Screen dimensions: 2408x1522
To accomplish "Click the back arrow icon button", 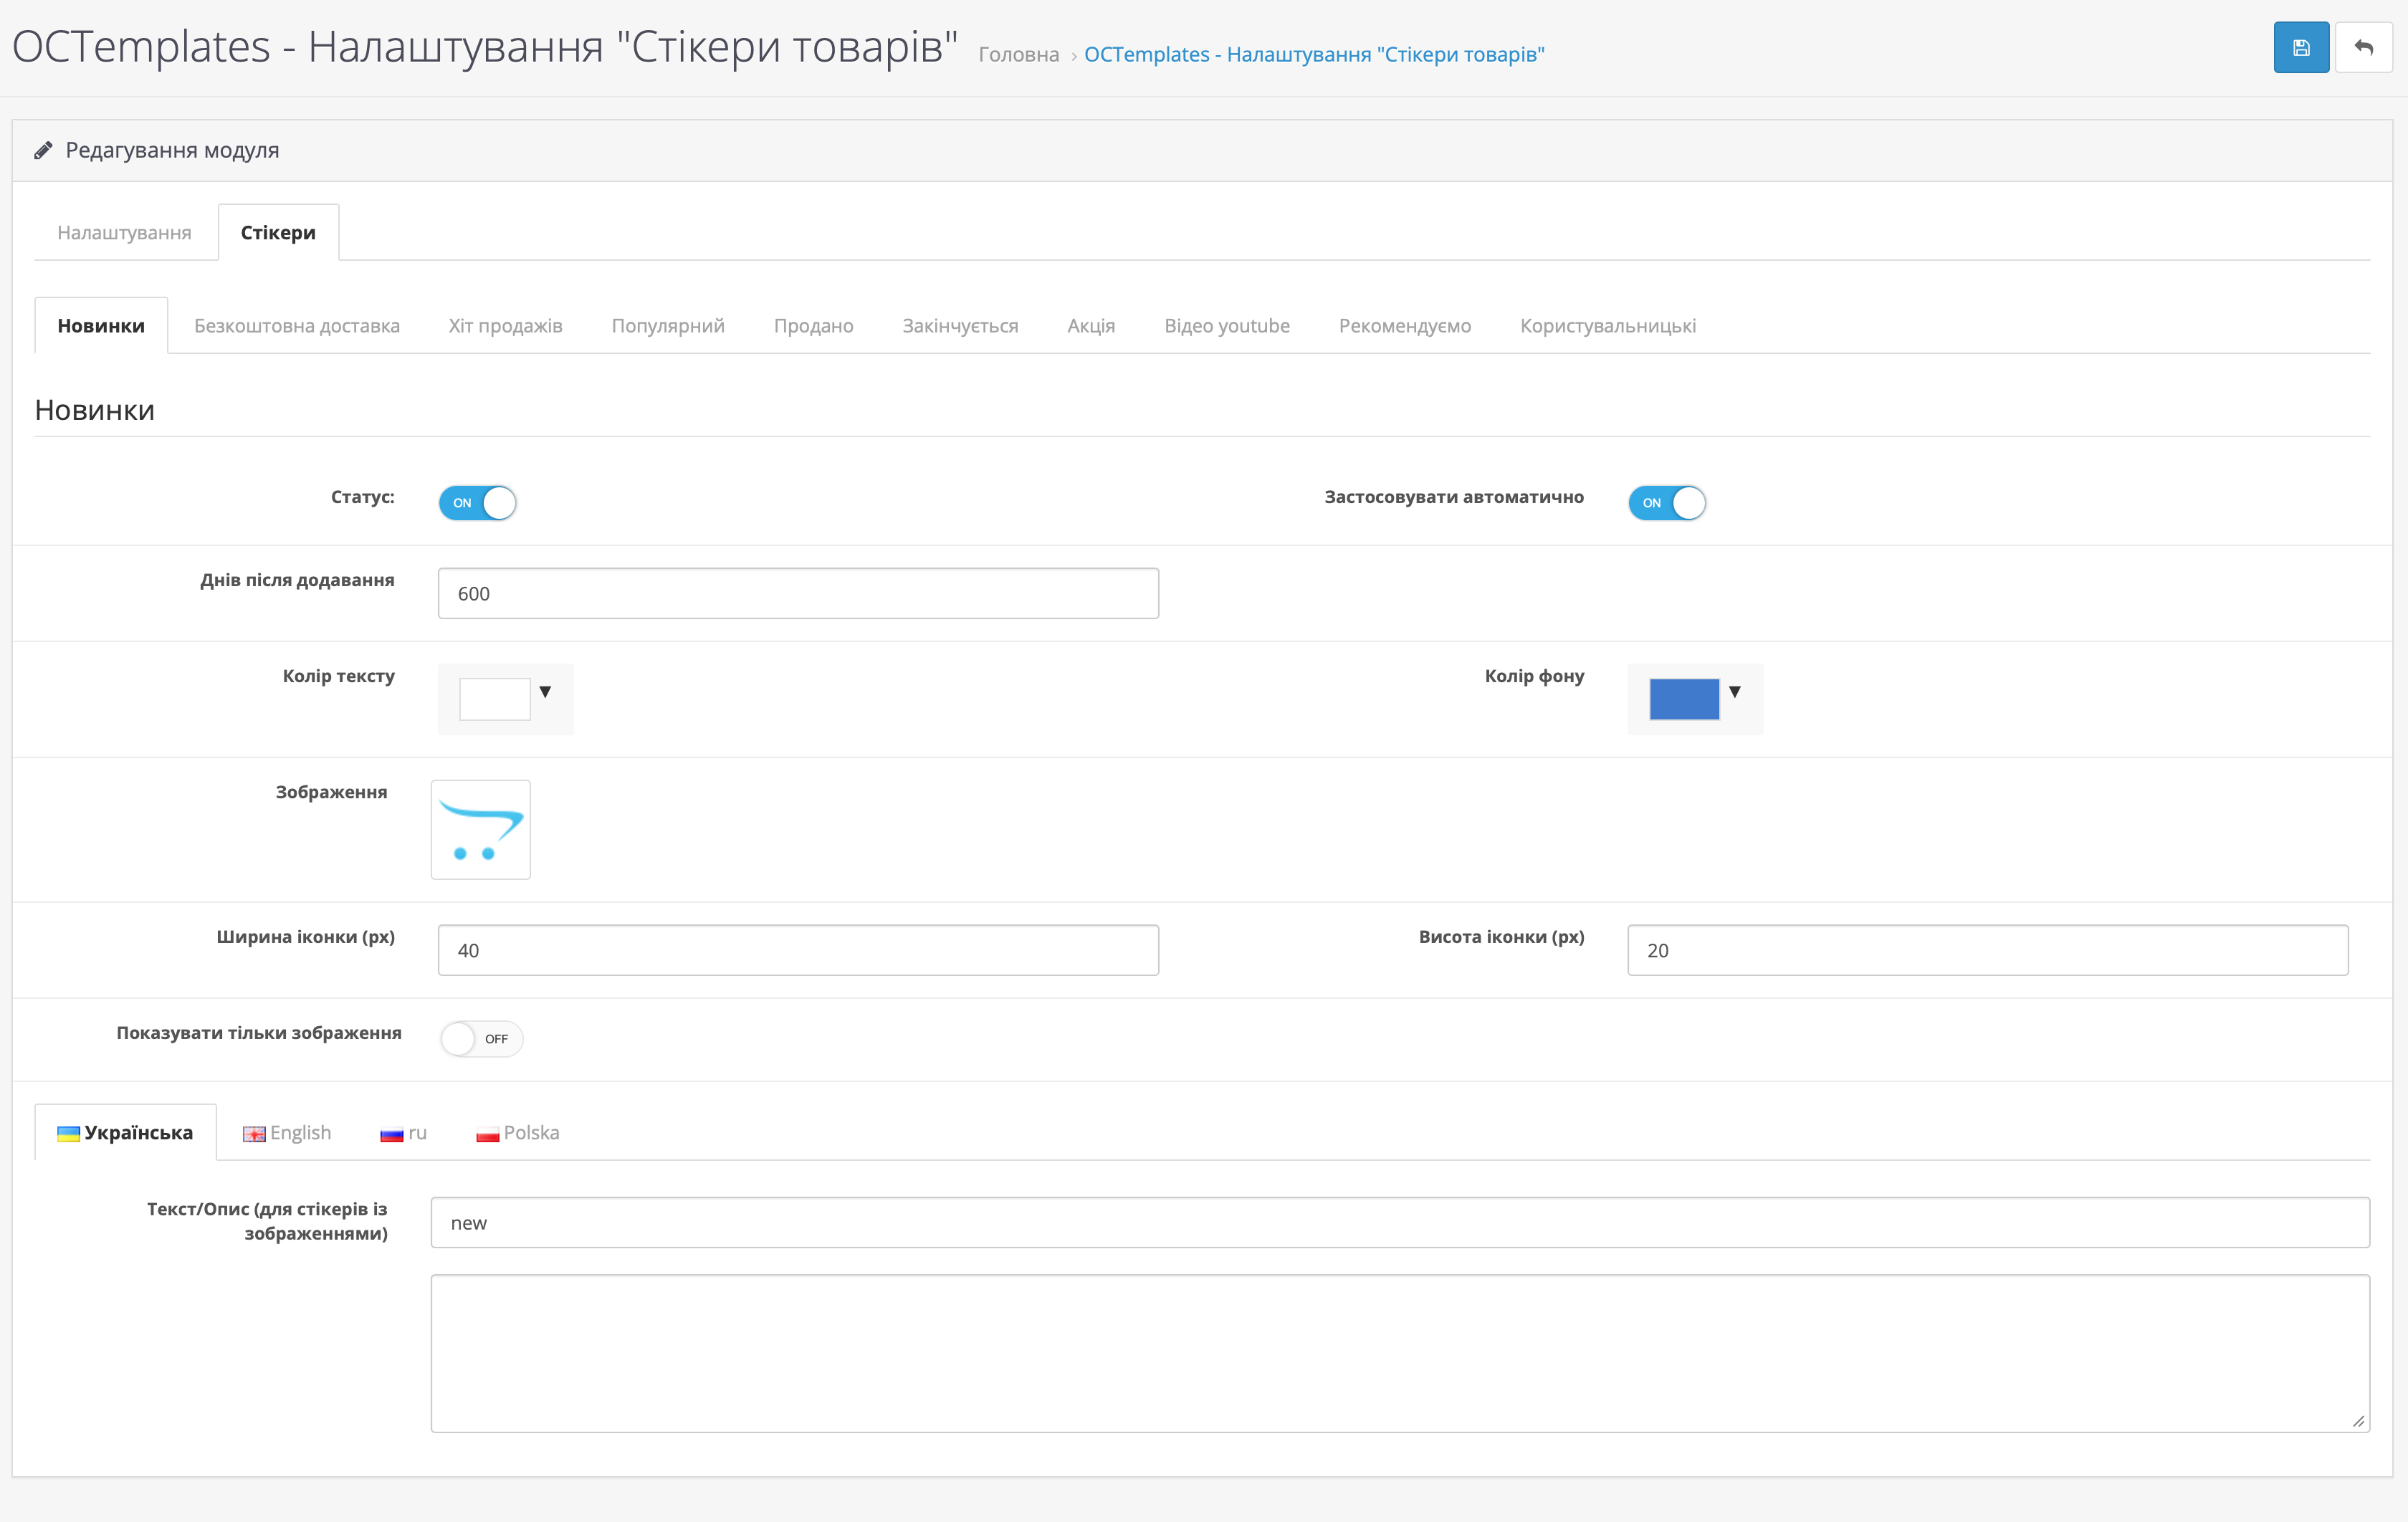I will click(x=2363, y=47).
